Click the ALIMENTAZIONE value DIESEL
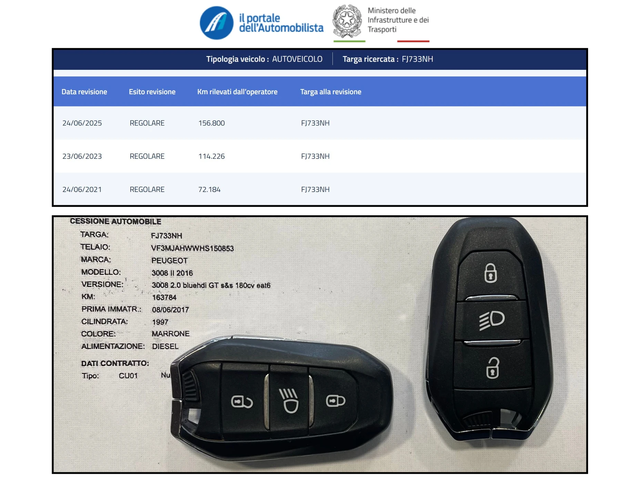The image size is (640, 480). [x=165, y=347]
